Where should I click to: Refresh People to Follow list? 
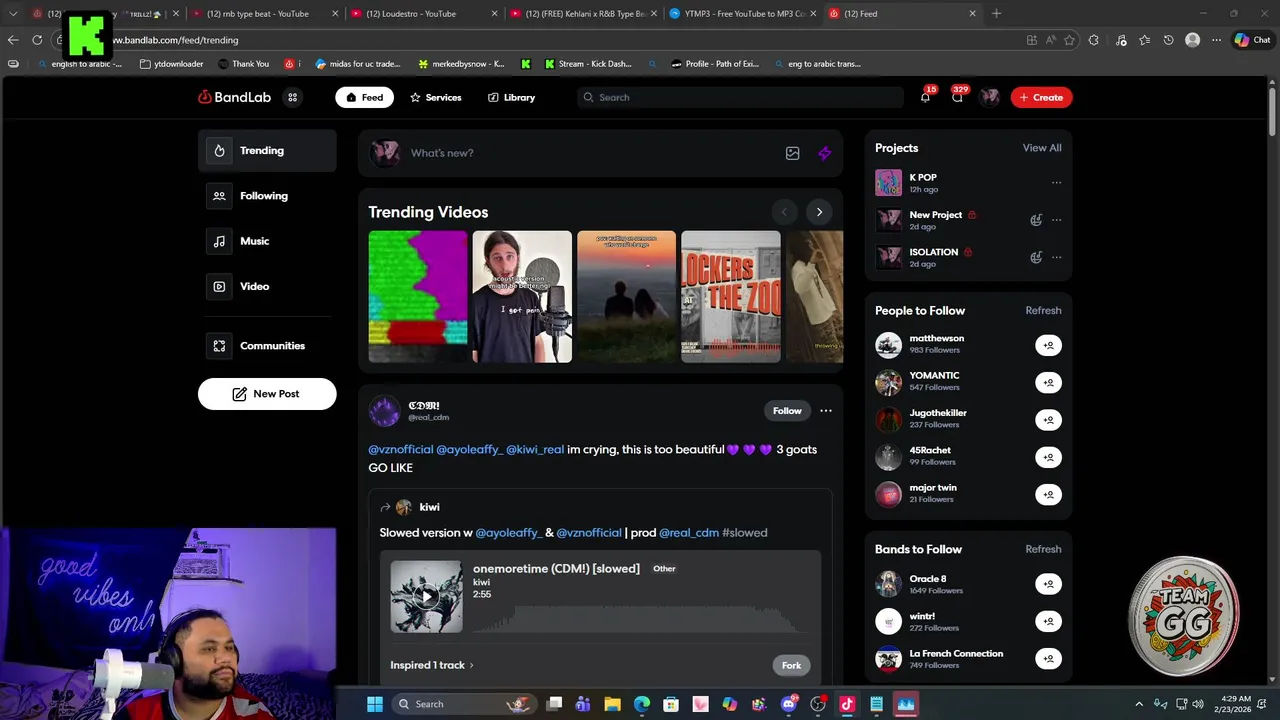pyautogui.click(x=1043, y=310)
